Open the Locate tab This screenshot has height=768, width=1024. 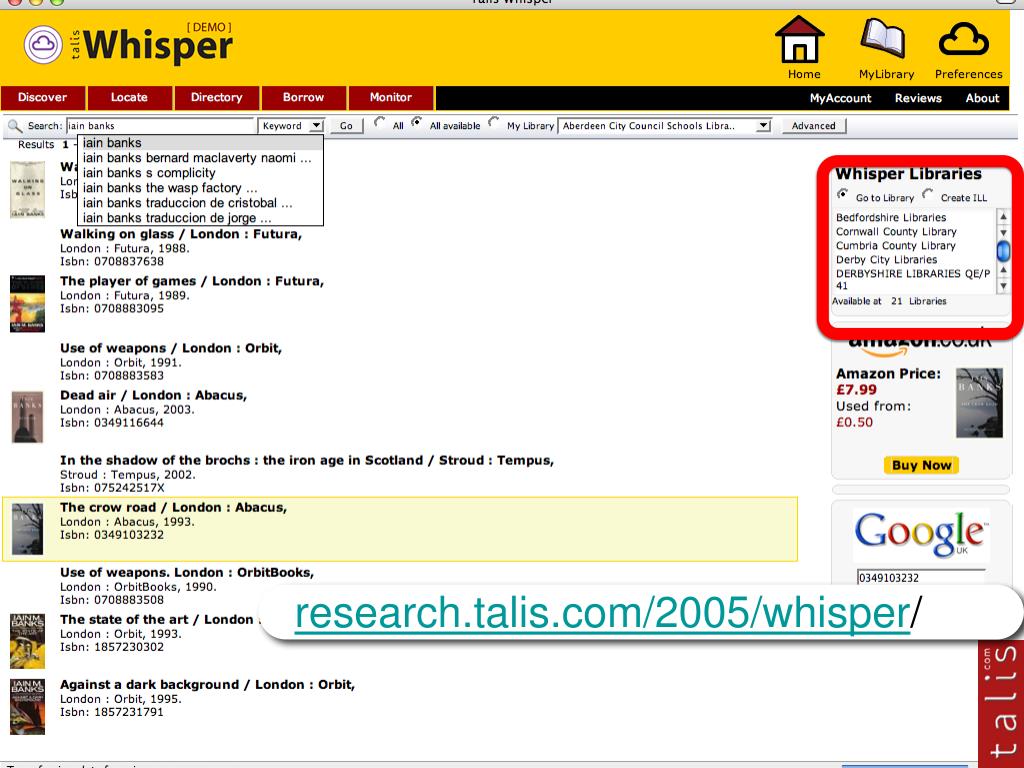(x=129, y=97)
